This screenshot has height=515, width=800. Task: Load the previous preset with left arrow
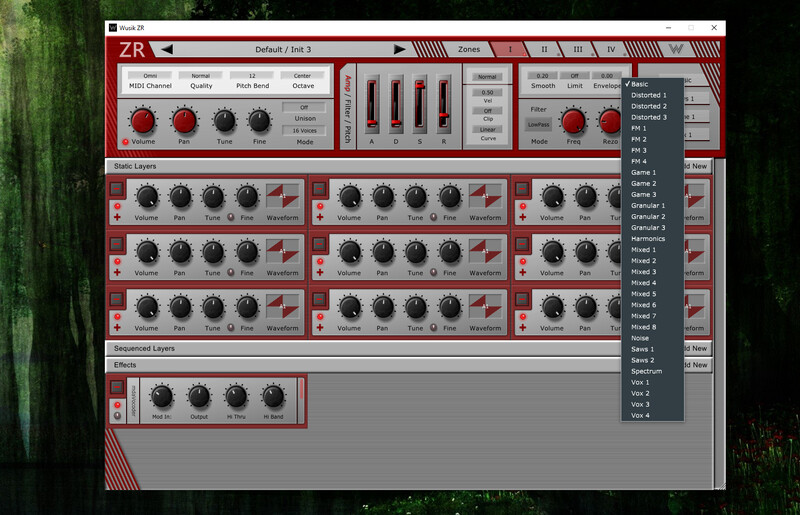(167, 50)
